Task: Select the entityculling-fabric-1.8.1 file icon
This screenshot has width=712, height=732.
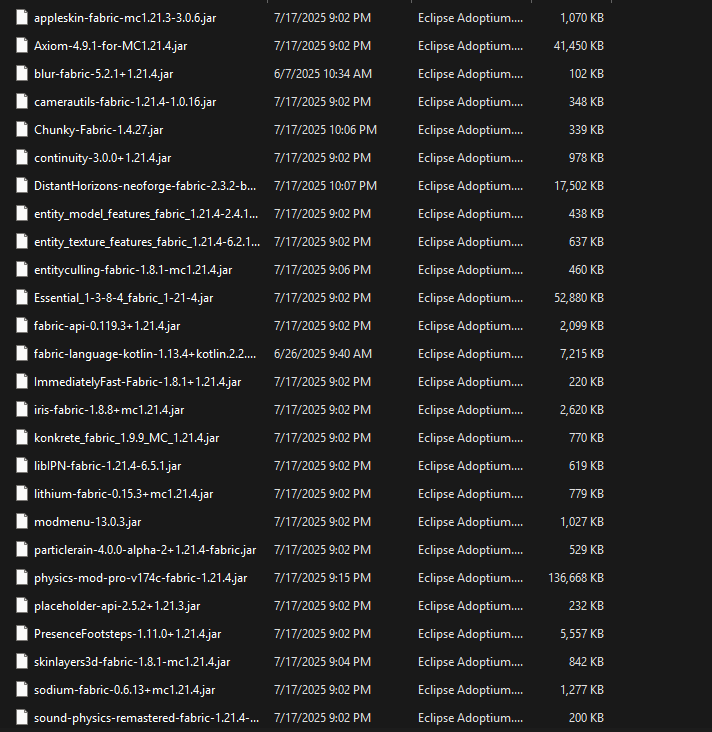Action: tap(21, 270)
